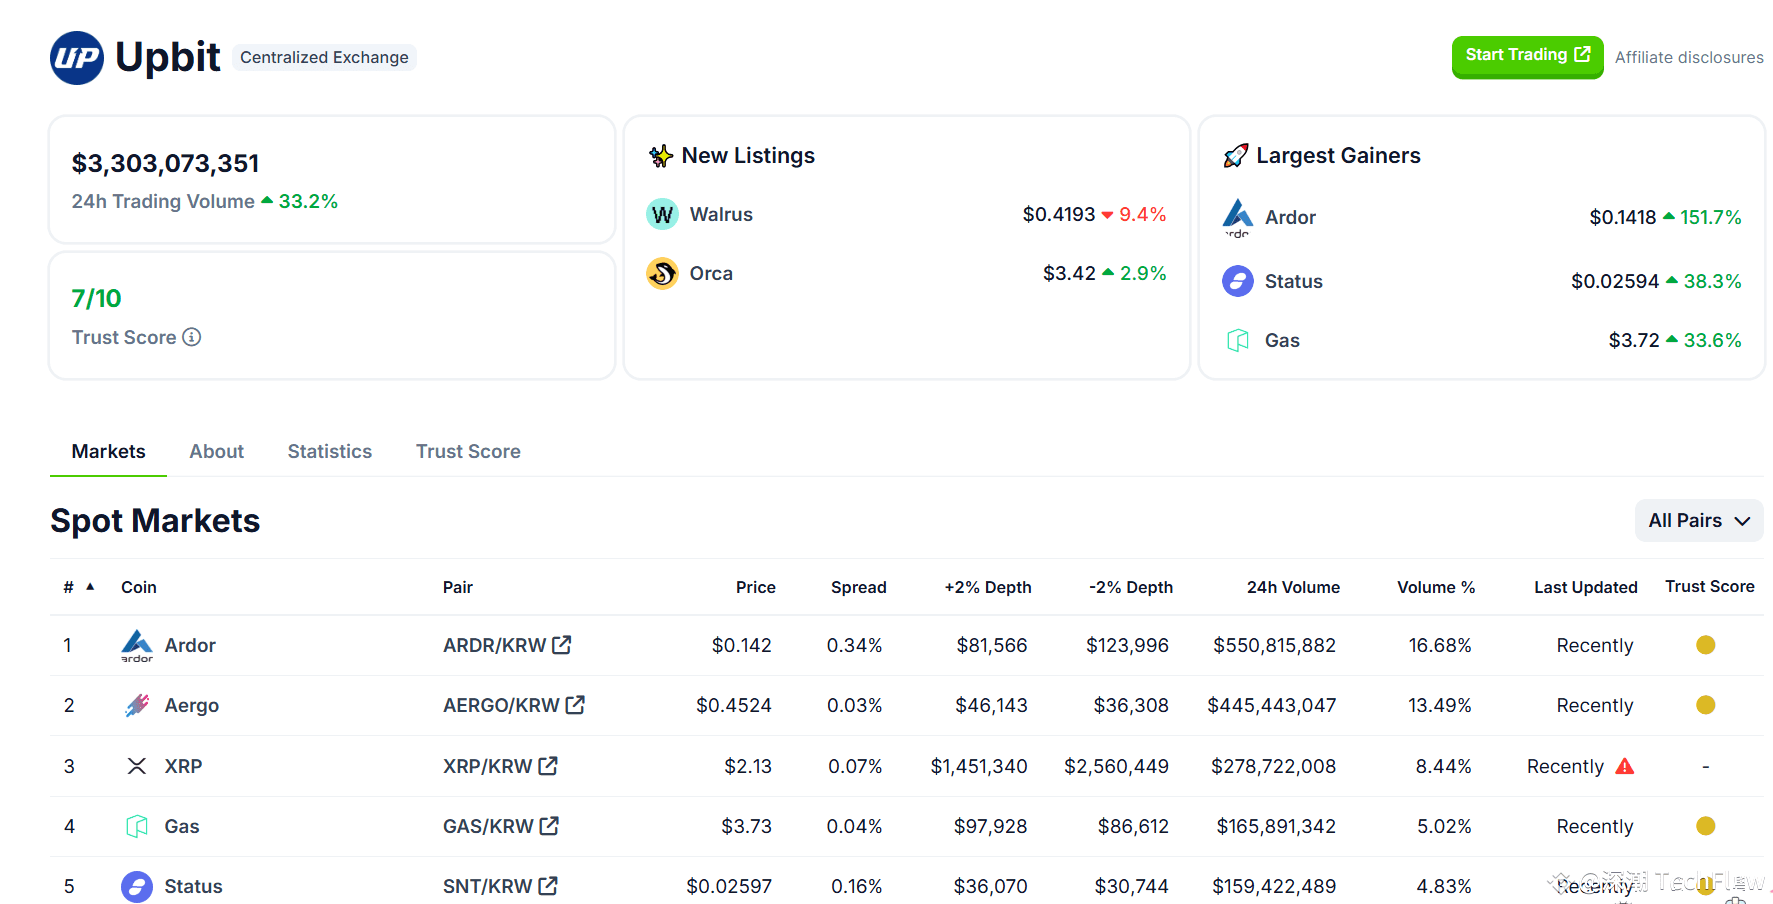This screenshot has height=904, width=1773.
Task: Sort by the Trust Score column header
Action: click(1710, 586)
